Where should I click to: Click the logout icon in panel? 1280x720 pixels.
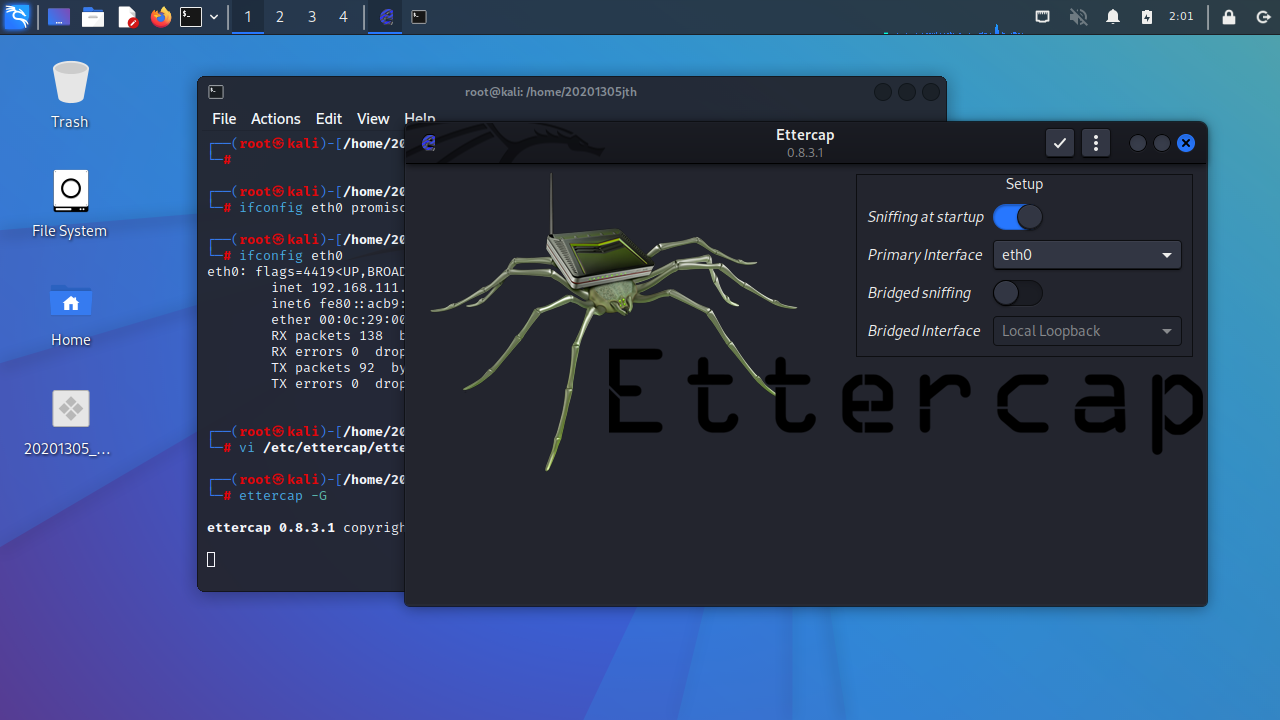pos(1262,16)
